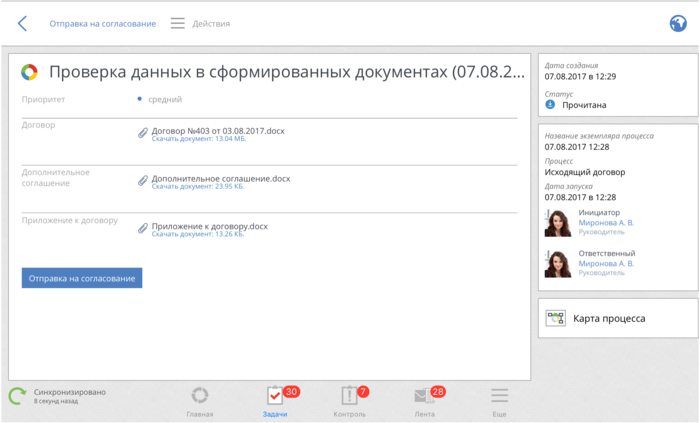Viewport: 700px width, 423px height.
Task: Click the globe icon in top-right corner
Action: pyautogui.click(x=678, y=23)
